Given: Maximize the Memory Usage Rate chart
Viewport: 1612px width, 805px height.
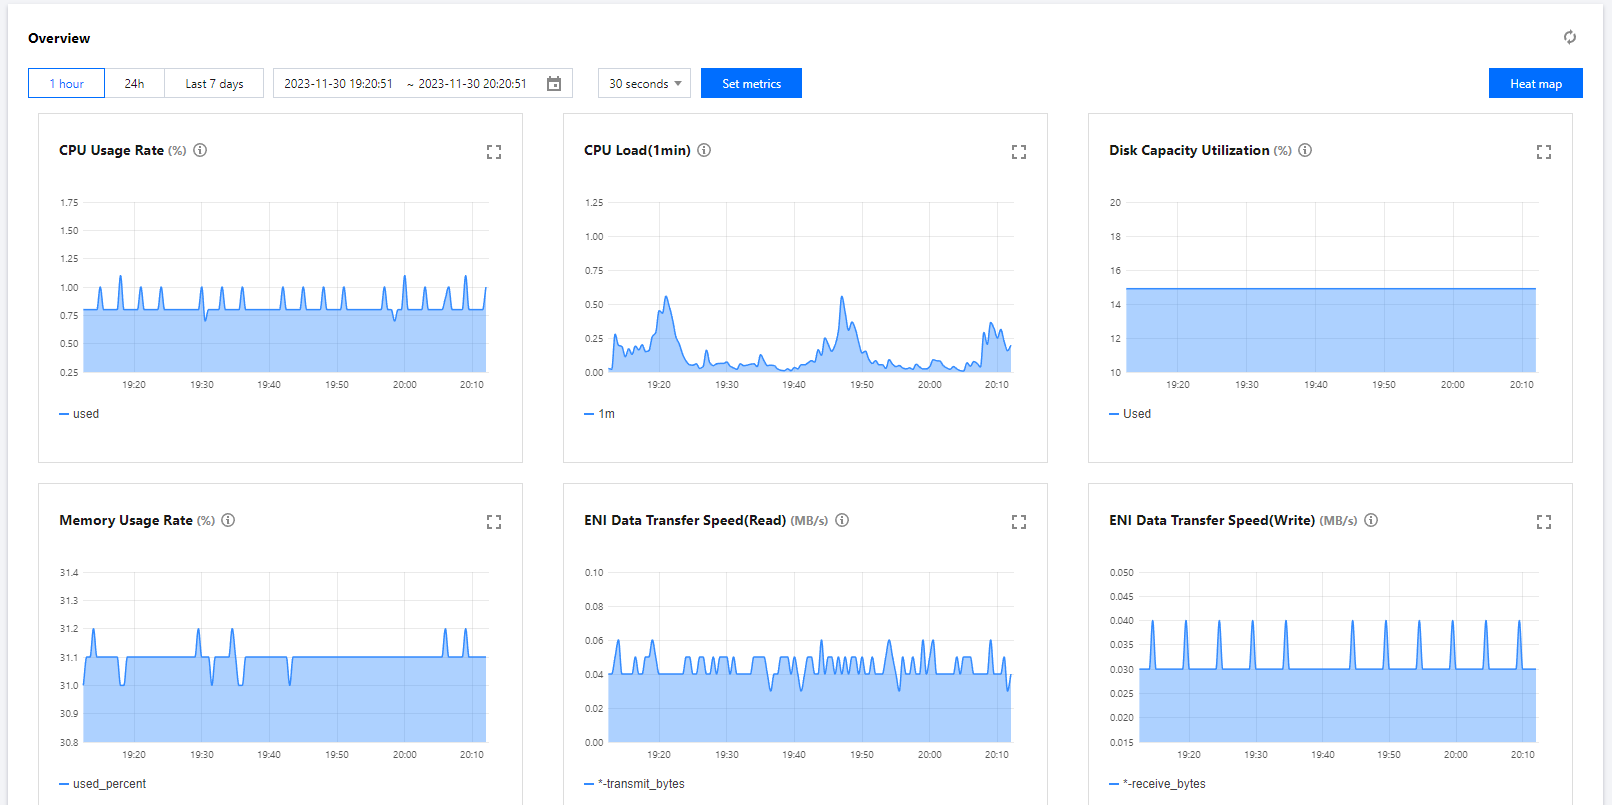Looking at the screenshot, I should point(494,522).
